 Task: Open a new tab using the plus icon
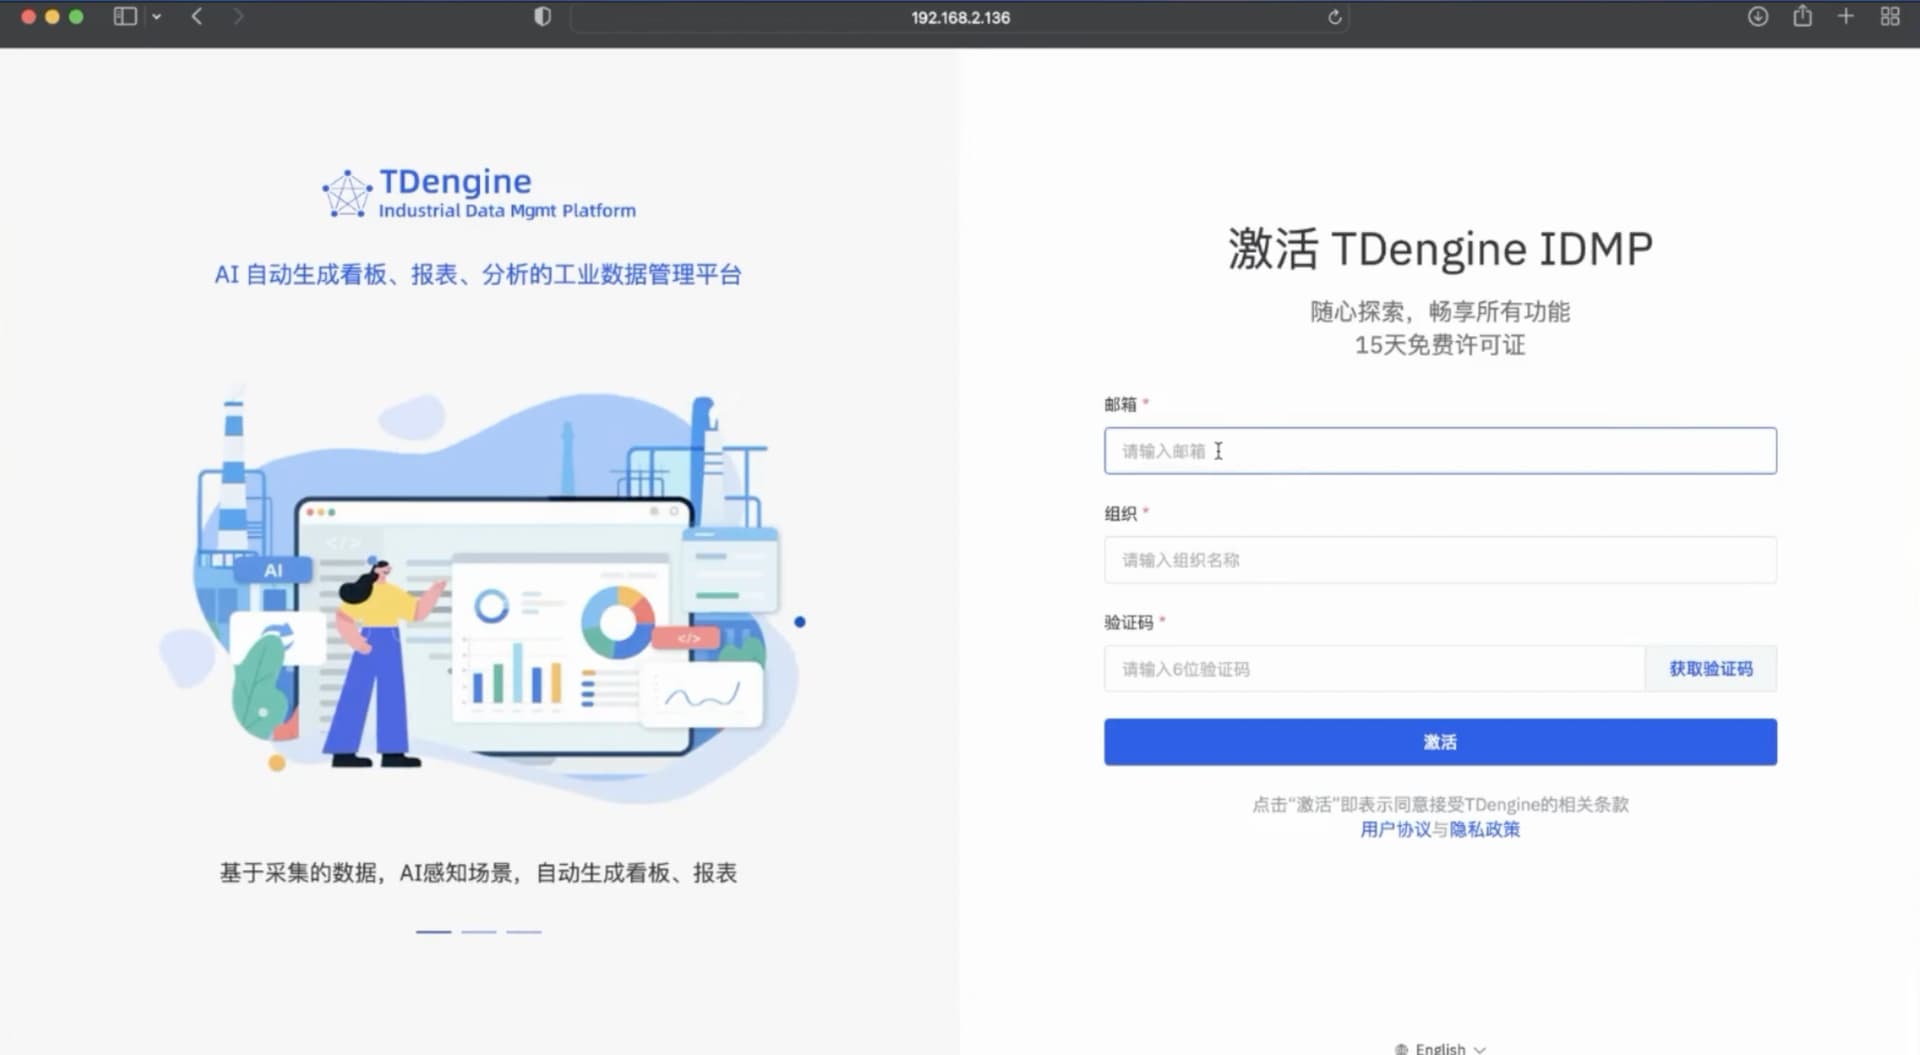[1846, 17]
